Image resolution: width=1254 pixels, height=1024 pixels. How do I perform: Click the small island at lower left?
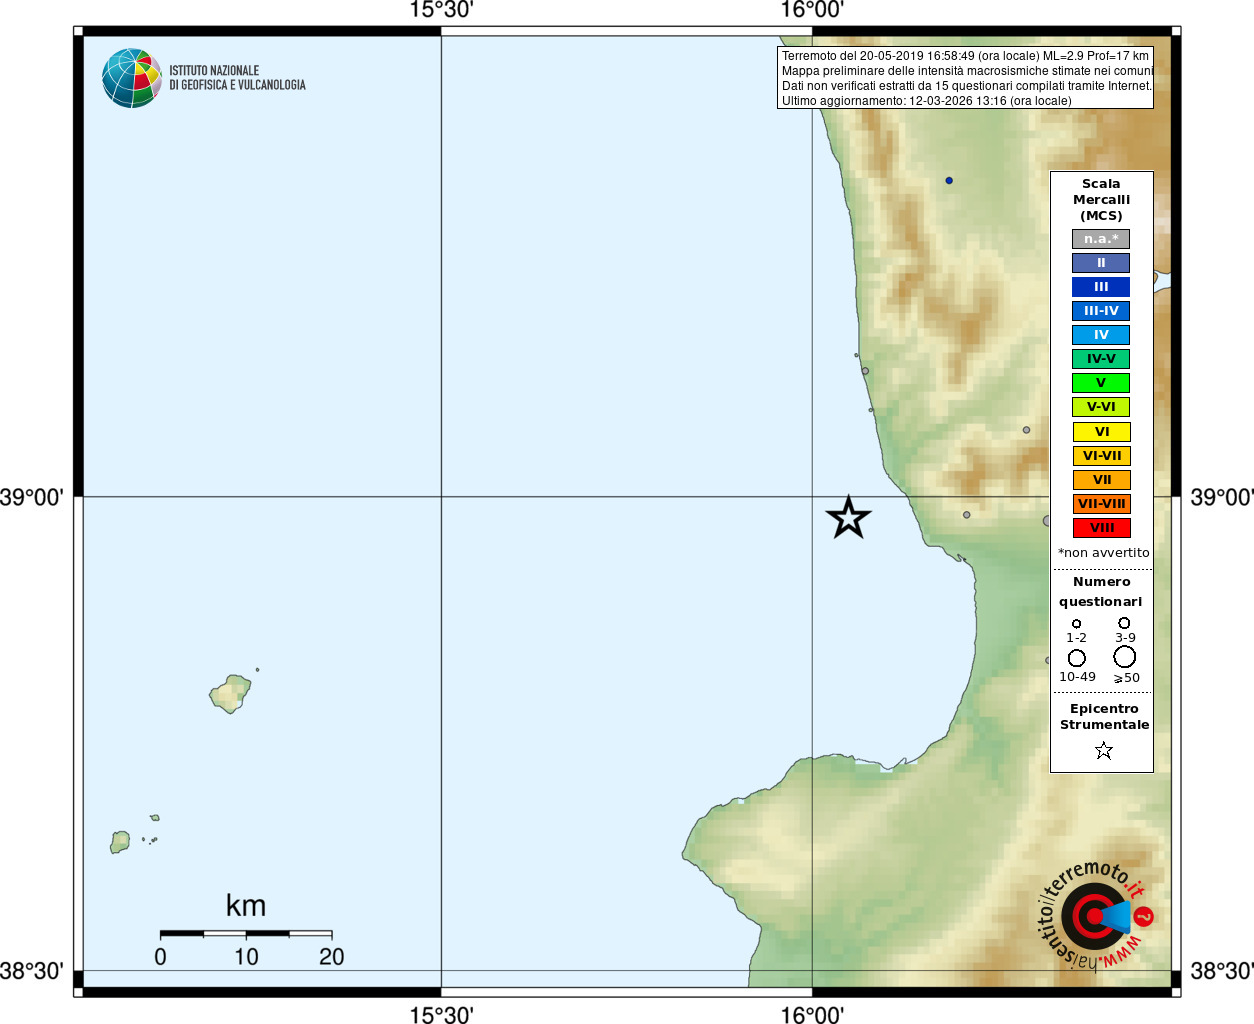[120, 842]
